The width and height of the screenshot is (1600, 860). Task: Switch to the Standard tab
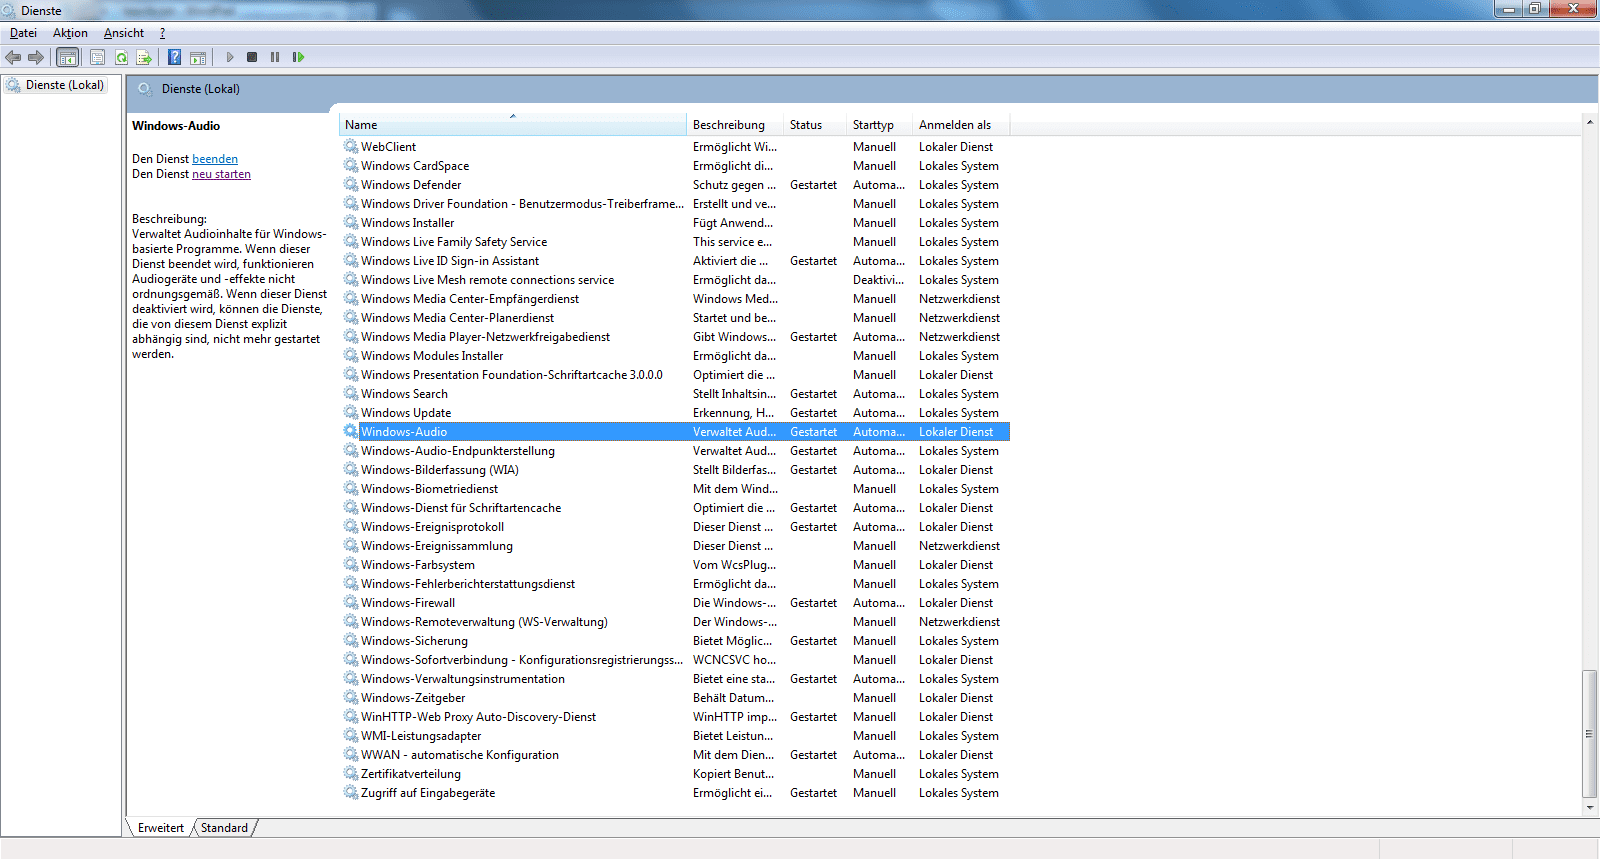point(224,828)
